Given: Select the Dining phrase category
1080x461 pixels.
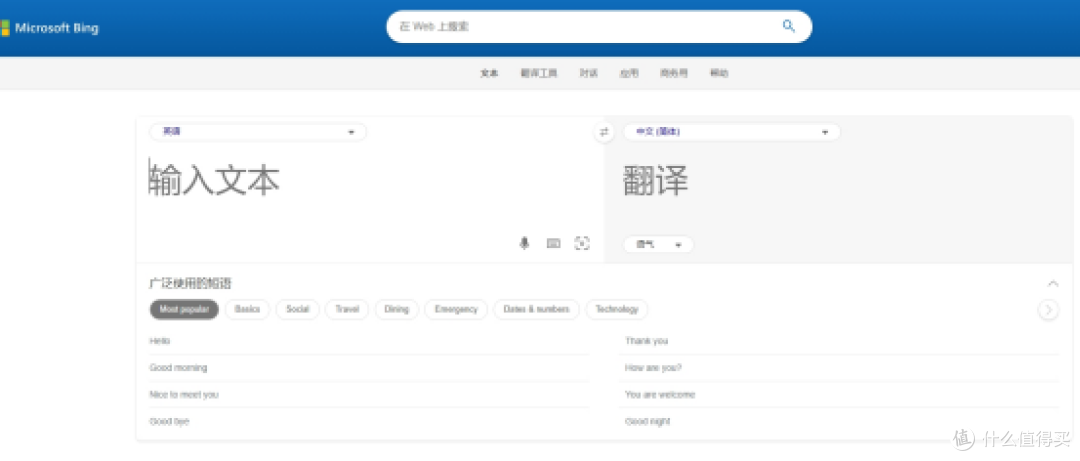Looking at the screenshot, I should click(x=397, y=309).
